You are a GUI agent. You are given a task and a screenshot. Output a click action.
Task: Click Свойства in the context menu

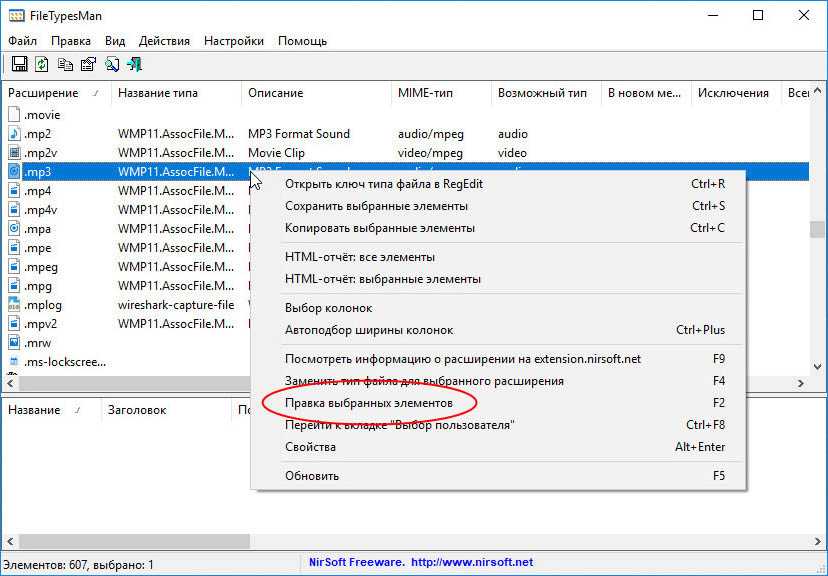pos(310,447)
